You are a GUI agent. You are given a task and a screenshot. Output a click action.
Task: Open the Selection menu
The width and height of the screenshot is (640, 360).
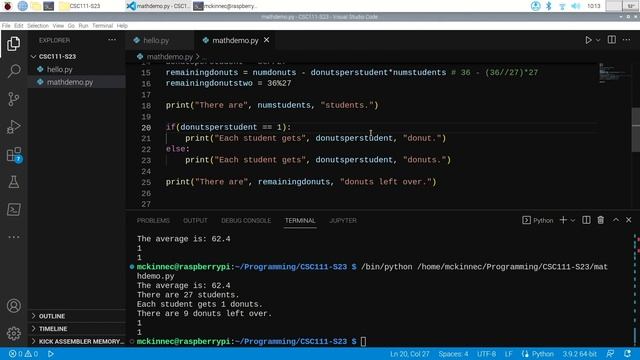[x=38, y=26]
